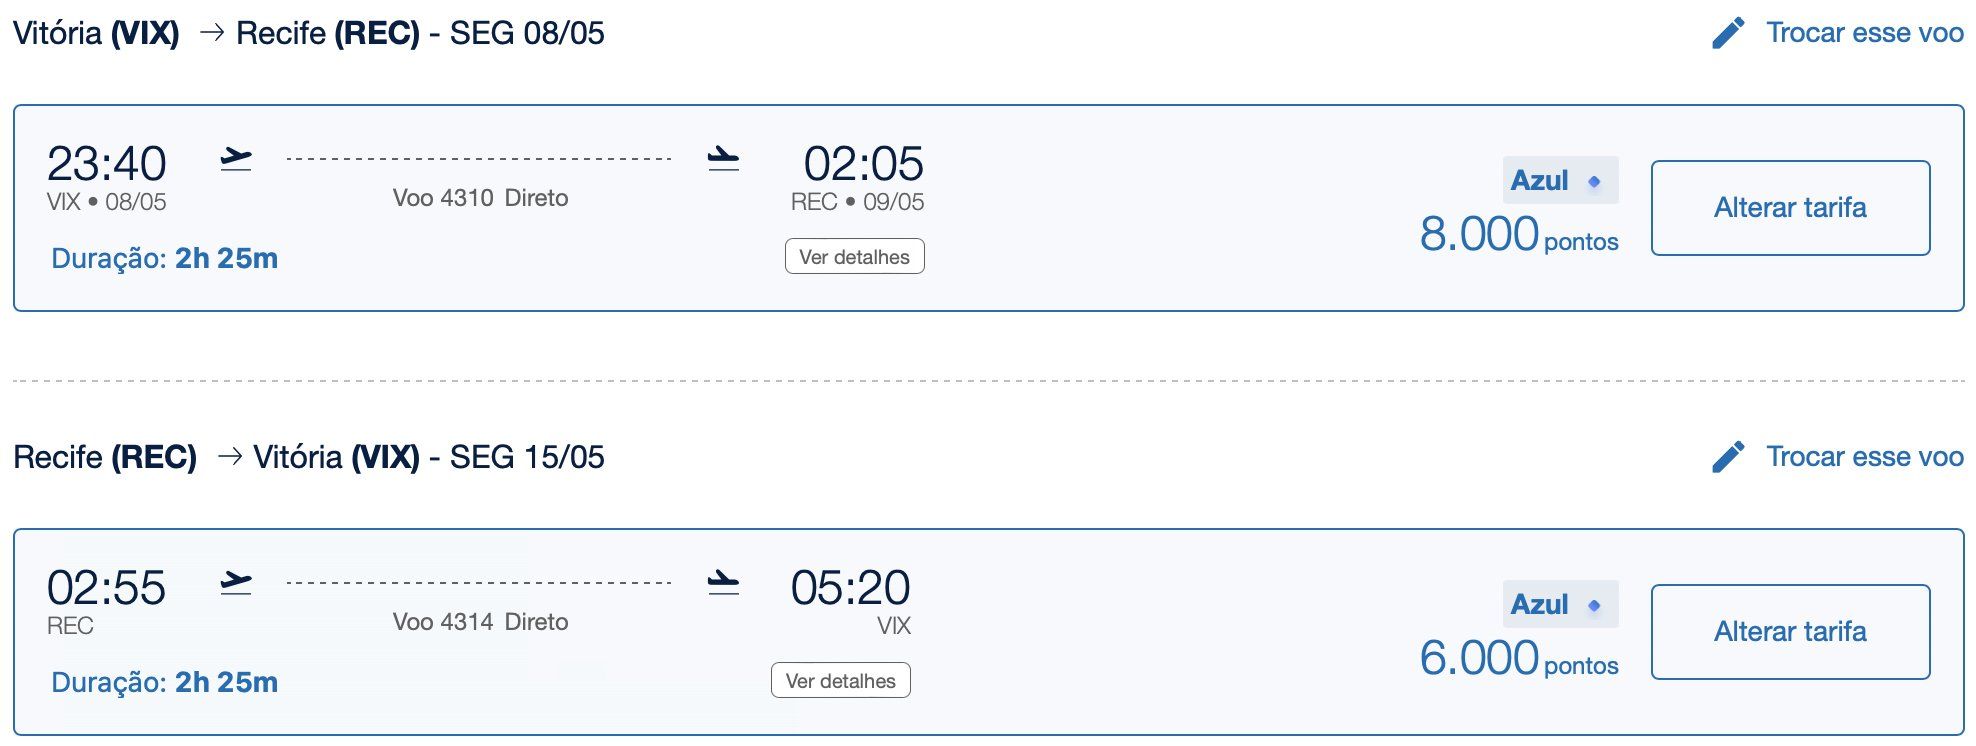This screenshot has width=1976, height=746.
Task: Click the Azul diamond badge on 6.000 pontos fare
Action: [1560, 605]
